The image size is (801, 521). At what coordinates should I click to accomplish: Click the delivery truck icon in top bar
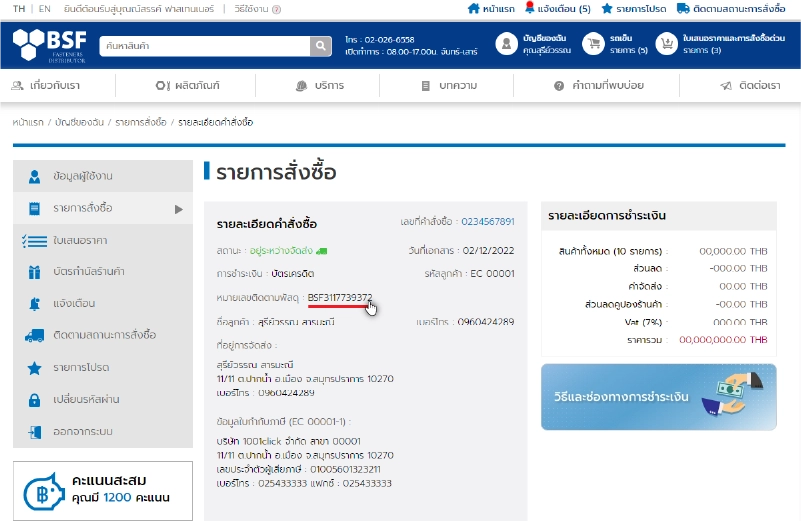click(x=683, y=8)
